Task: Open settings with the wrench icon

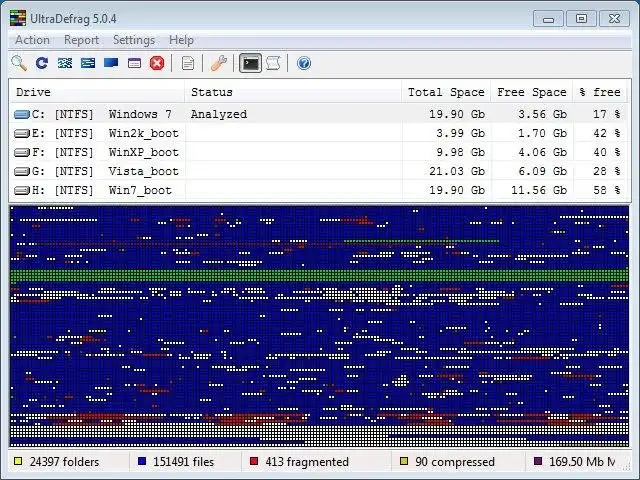Action: pyautogui.click(x=219, y=63)
